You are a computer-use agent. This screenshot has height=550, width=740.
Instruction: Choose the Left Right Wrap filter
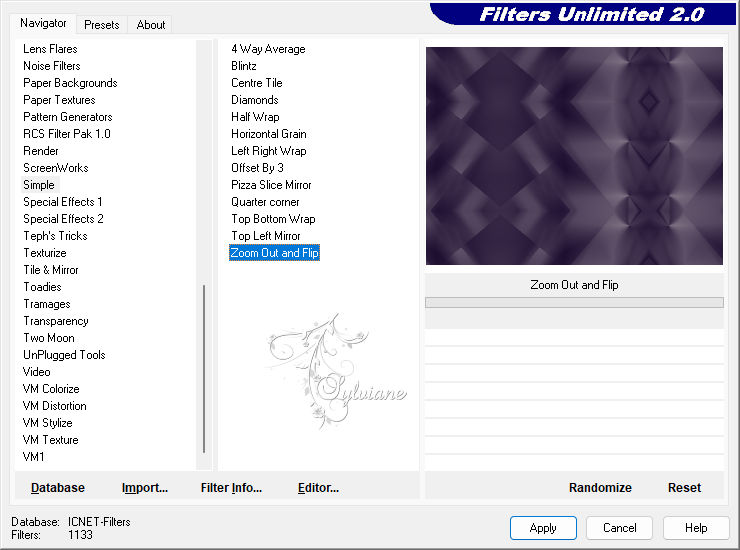tap(269, 151)
